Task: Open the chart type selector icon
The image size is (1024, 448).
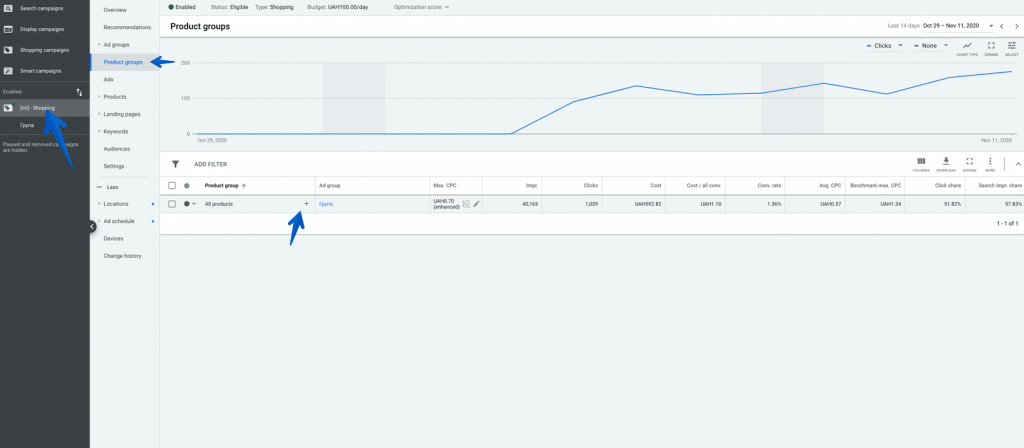Action: tap(966, 46)
